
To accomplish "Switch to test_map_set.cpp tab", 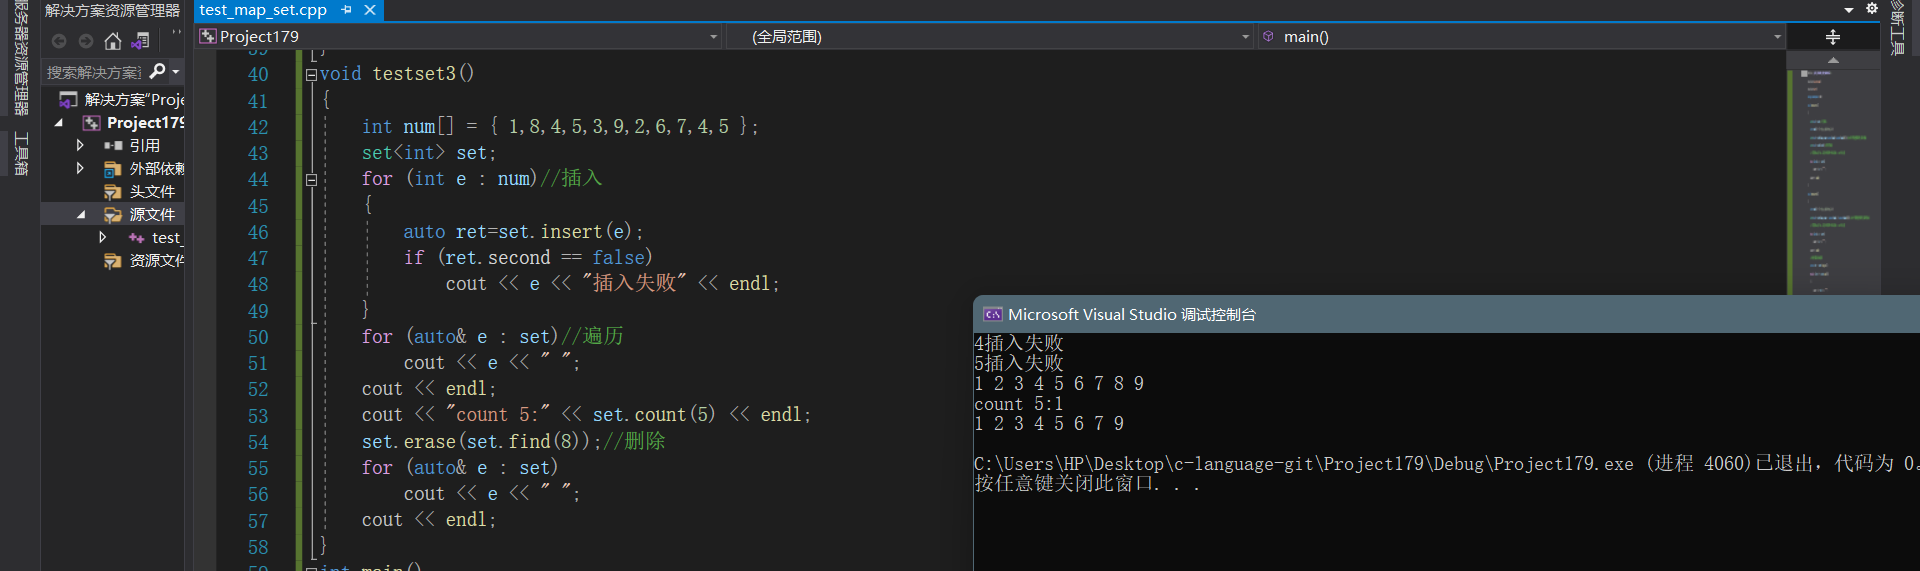I will point(263,10).
